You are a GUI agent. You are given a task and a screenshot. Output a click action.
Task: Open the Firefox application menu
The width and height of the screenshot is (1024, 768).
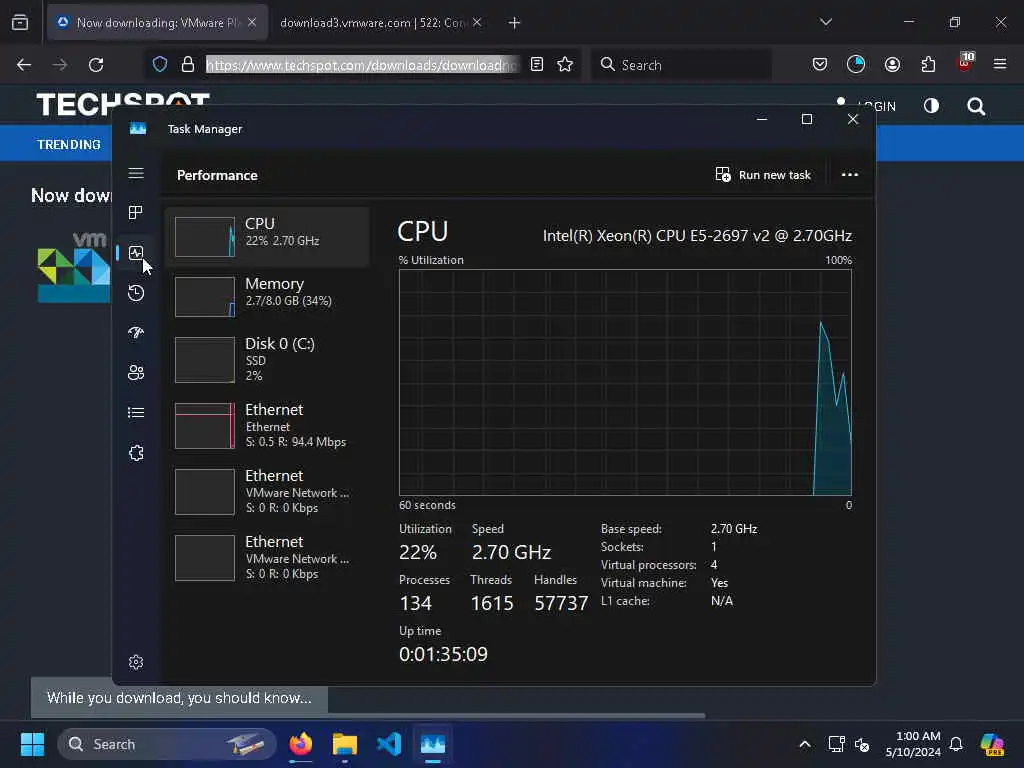(x=1000, y=64)
